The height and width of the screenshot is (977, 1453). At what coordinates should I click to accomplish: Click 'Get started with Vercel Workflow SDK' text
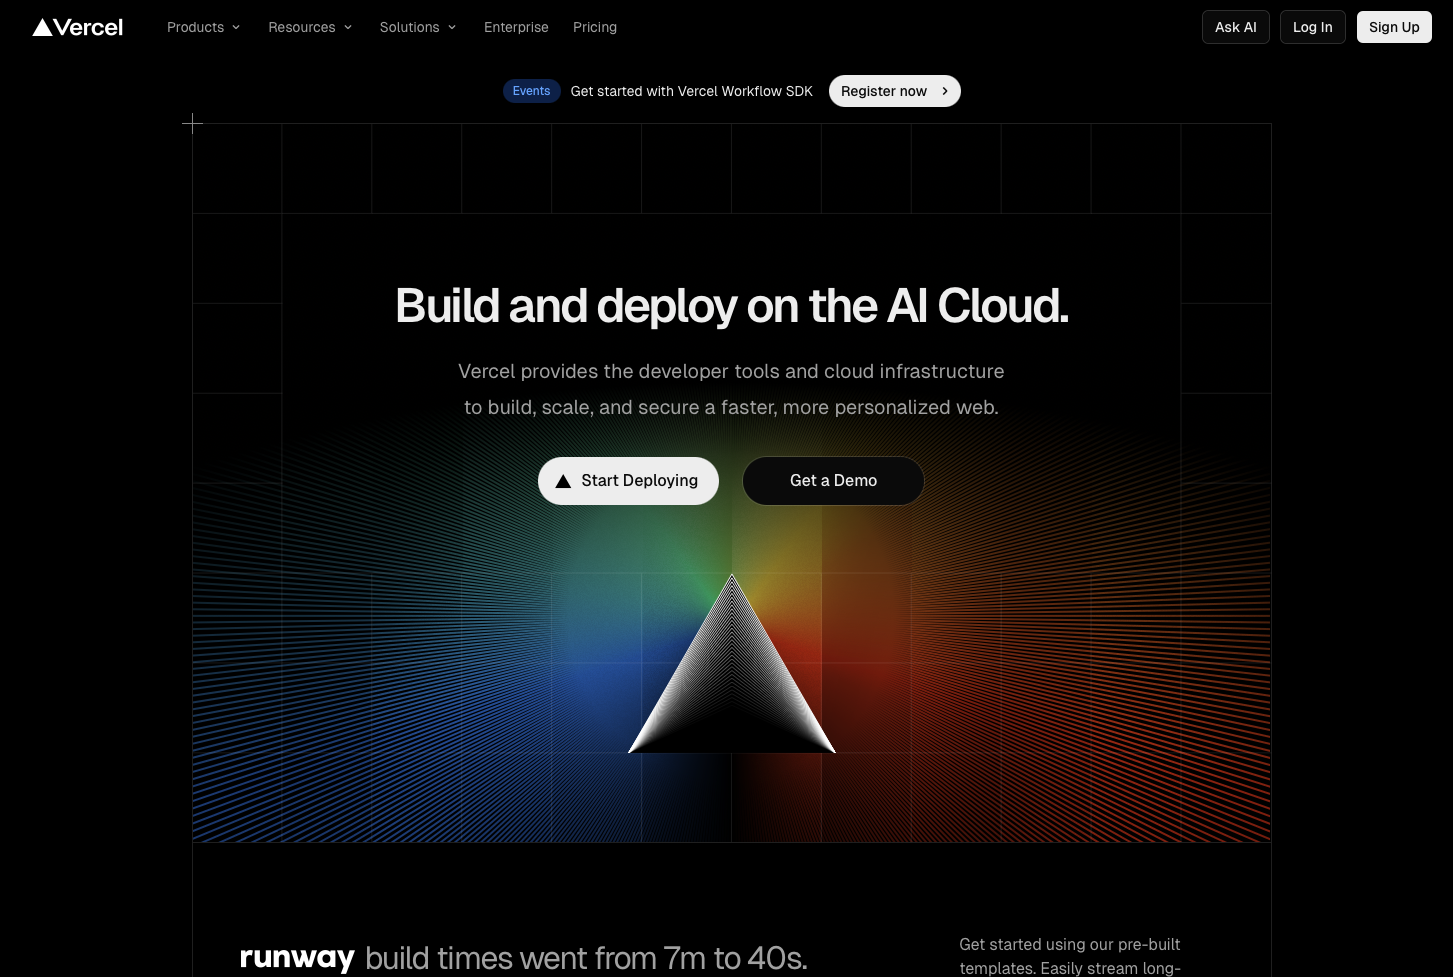pos(692,91)
